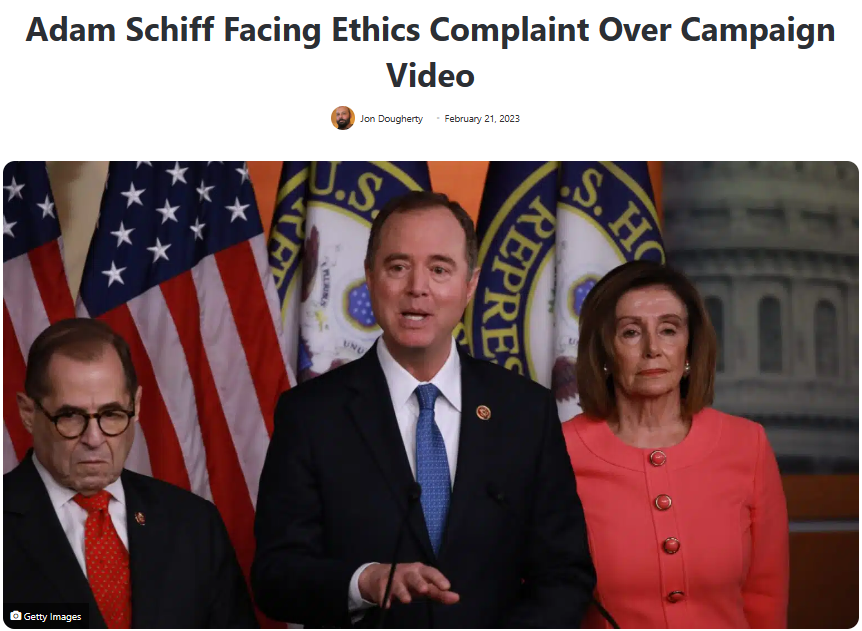862x631 pixels.
Task: Click the top button on the coral jacket
Action: [658, 457]
